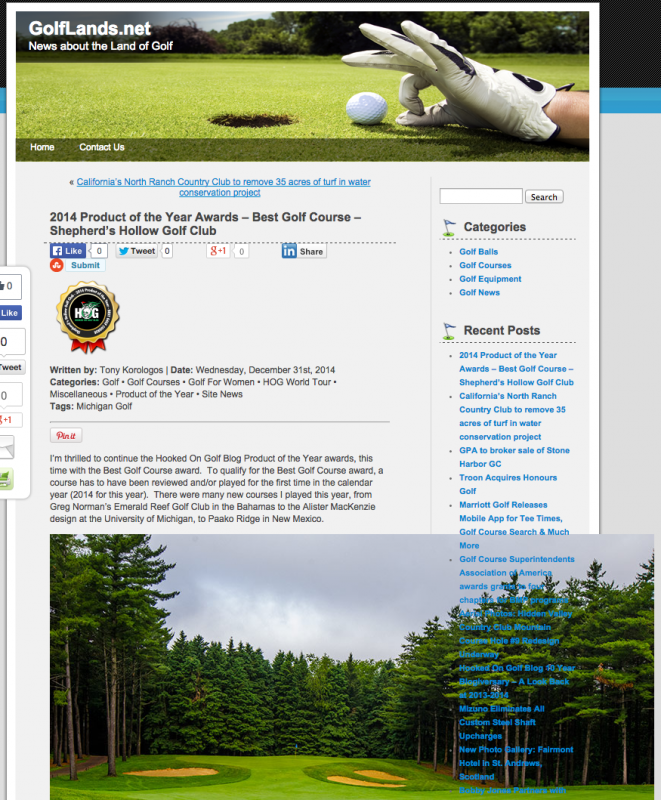The height and width of the screenshot is (800, 661).
Task: Open previous post link about North Ranch
Action: click(x=223, y=187)
